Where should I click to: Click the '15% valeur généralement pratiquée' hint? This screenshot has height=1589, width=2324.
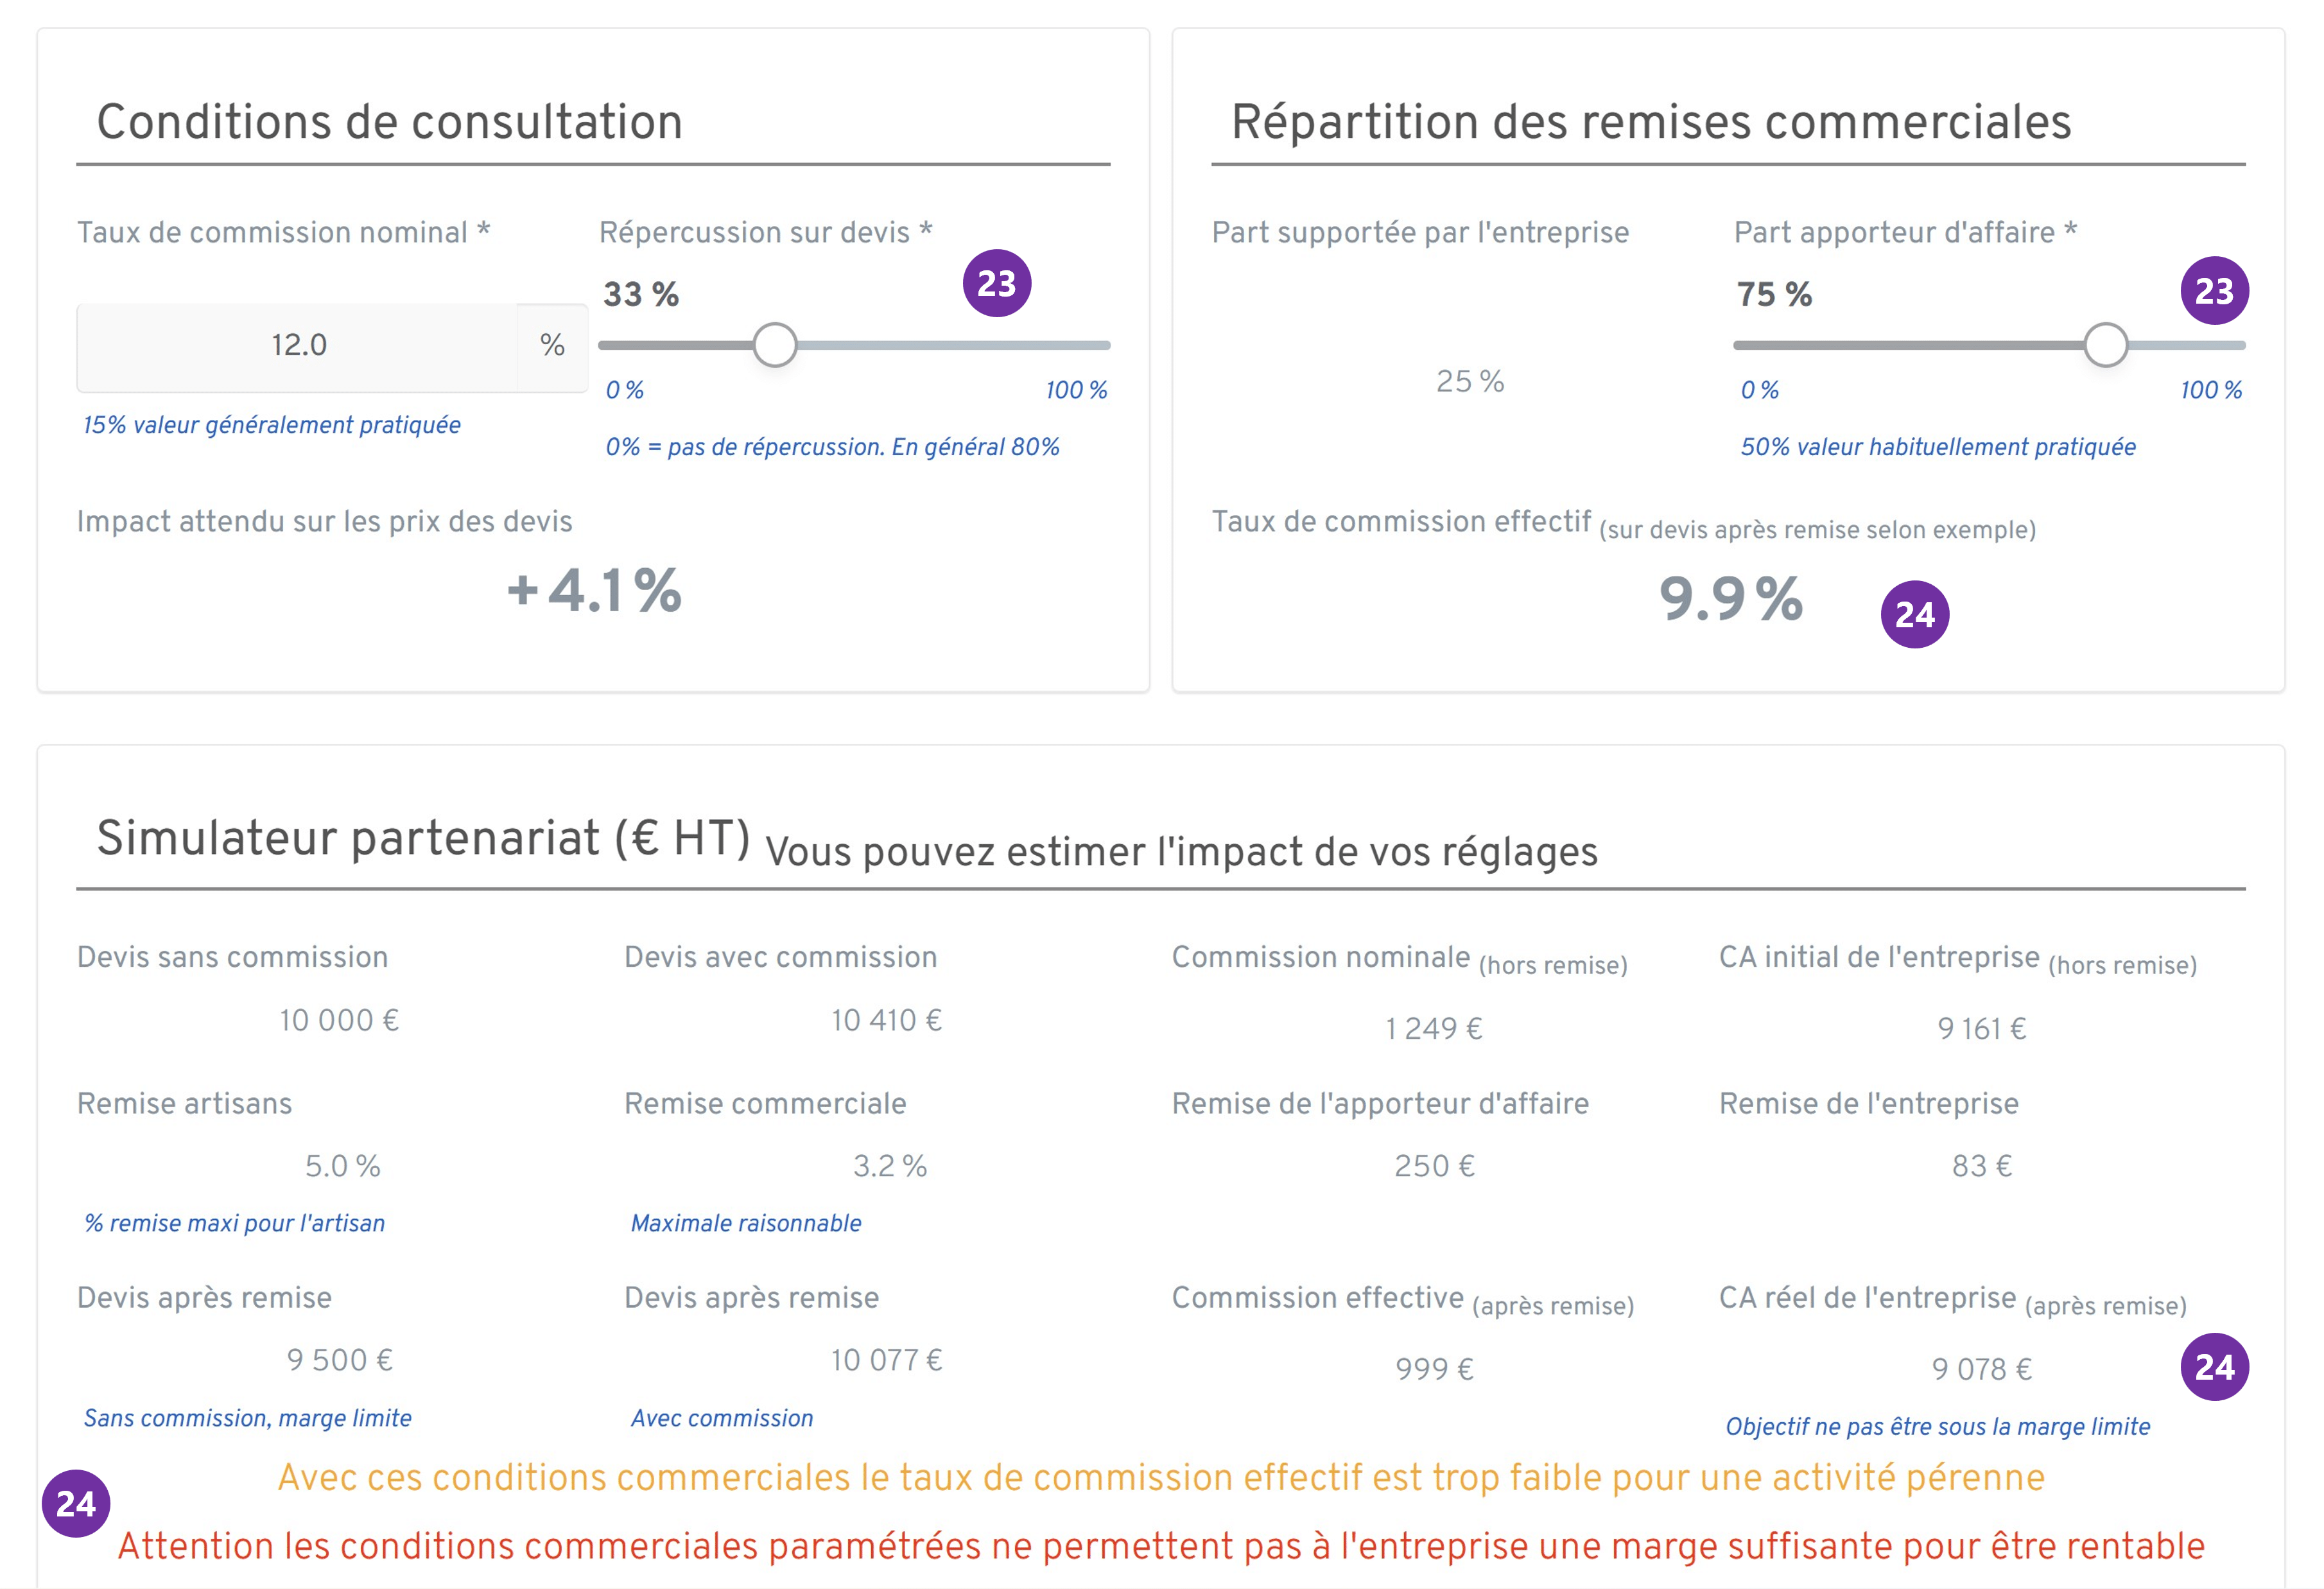click(271, 425)
